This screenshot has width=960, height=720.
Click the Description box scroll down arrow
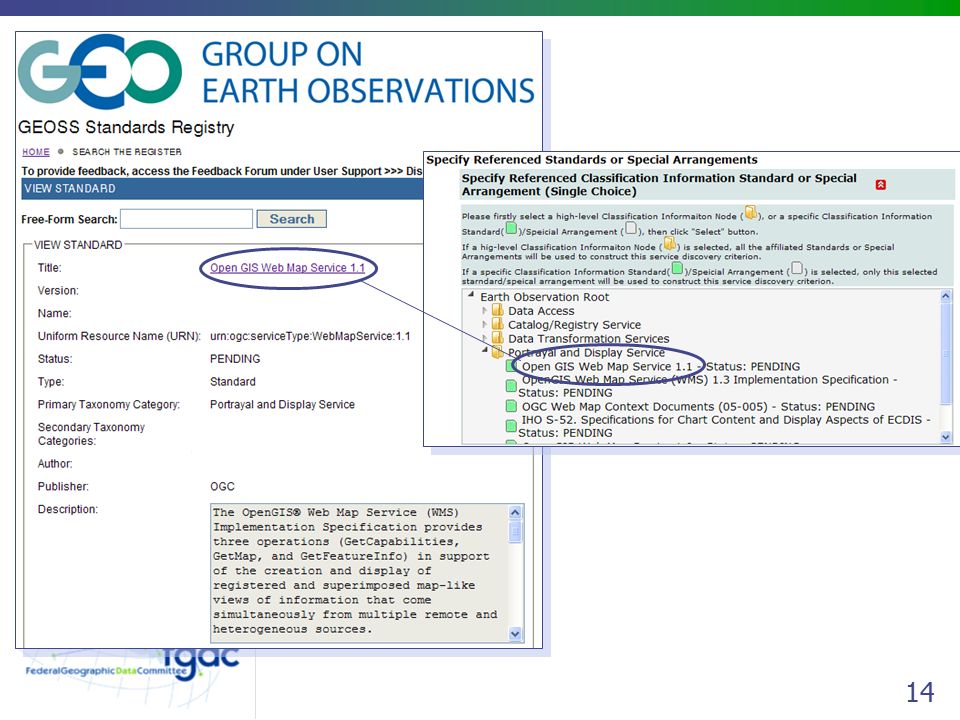[515, 634]
